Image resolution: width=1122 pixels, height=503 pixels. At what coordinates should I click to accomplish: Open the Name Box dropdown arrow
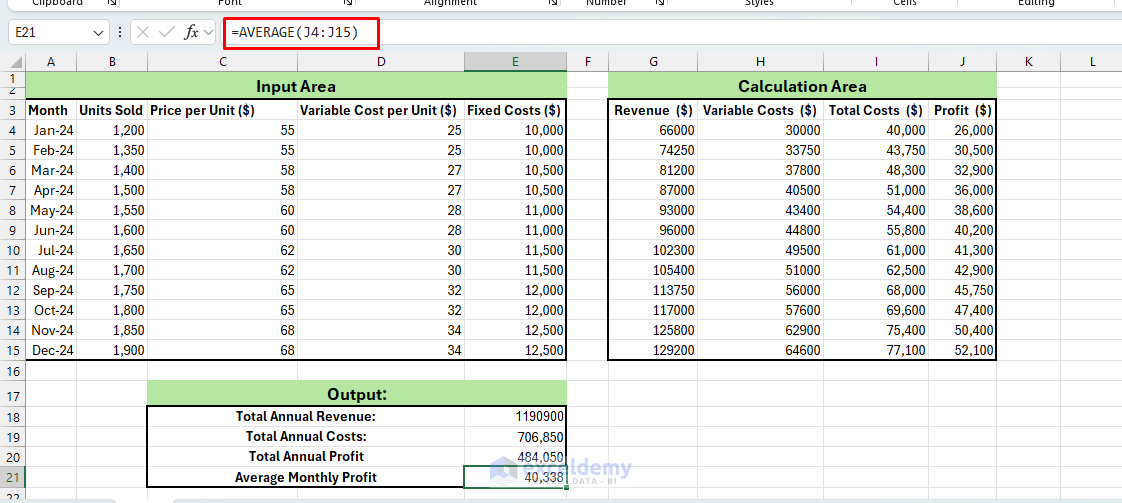click(97, 33)
